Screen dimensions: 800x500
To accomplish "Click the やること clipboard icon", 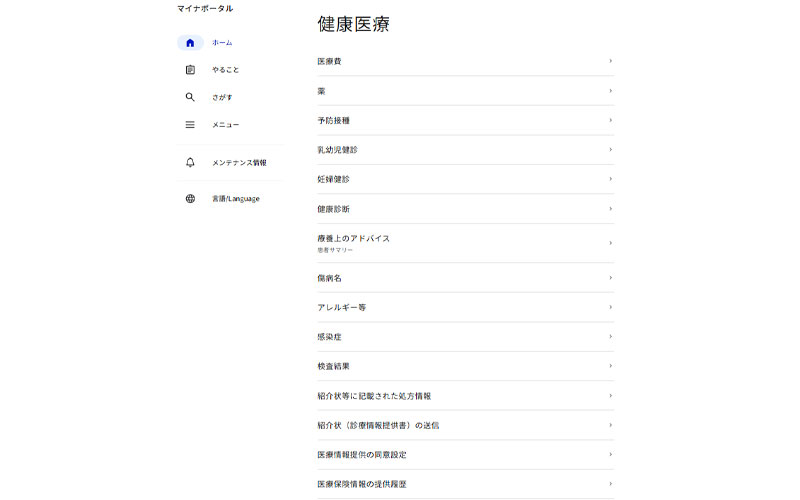I will pos(190,70).
